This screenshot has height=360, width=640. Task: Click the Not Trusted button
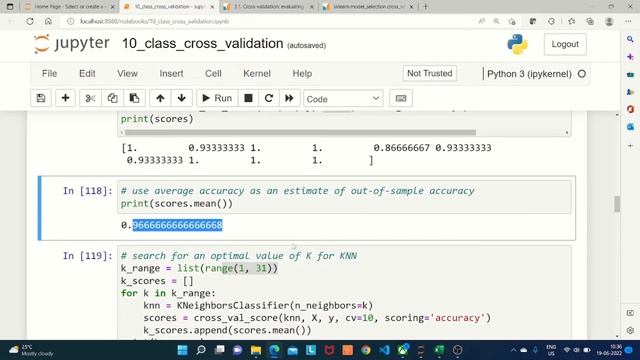click(x=429, y=73)
